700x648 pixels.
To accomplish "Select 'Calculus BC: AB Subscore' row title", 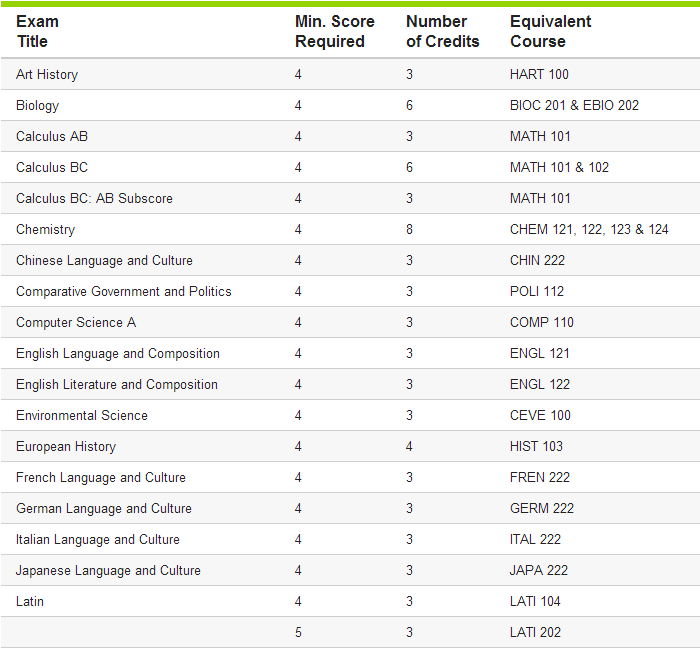I will click(94, 198).
